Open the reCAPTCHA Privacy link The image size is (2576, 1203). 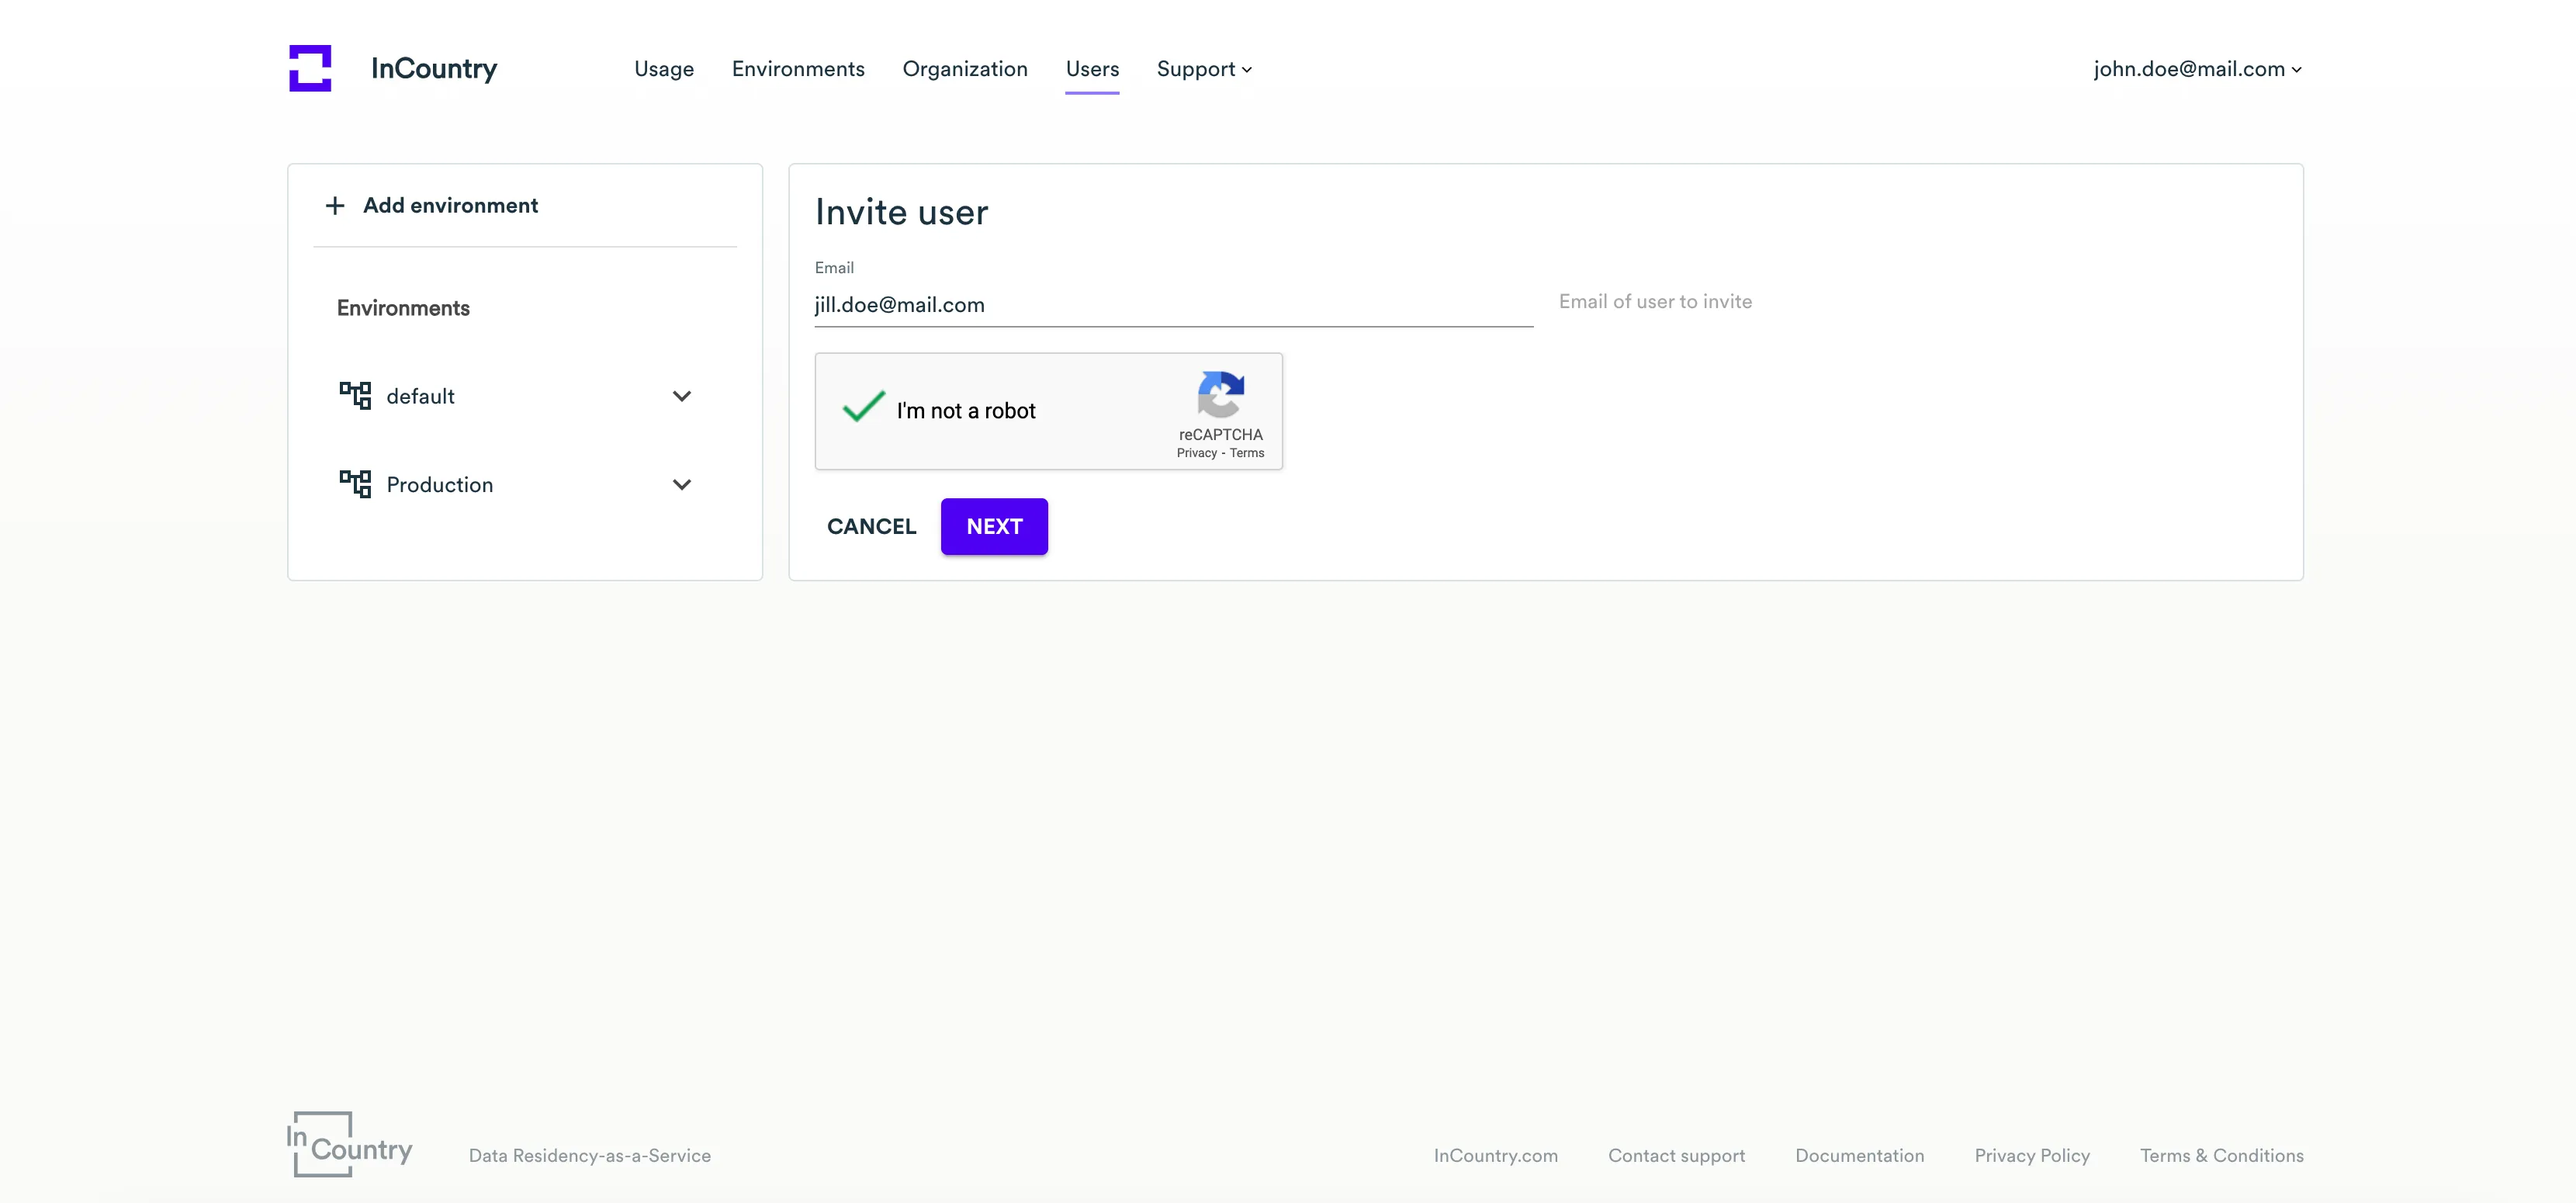(1196, 453)
